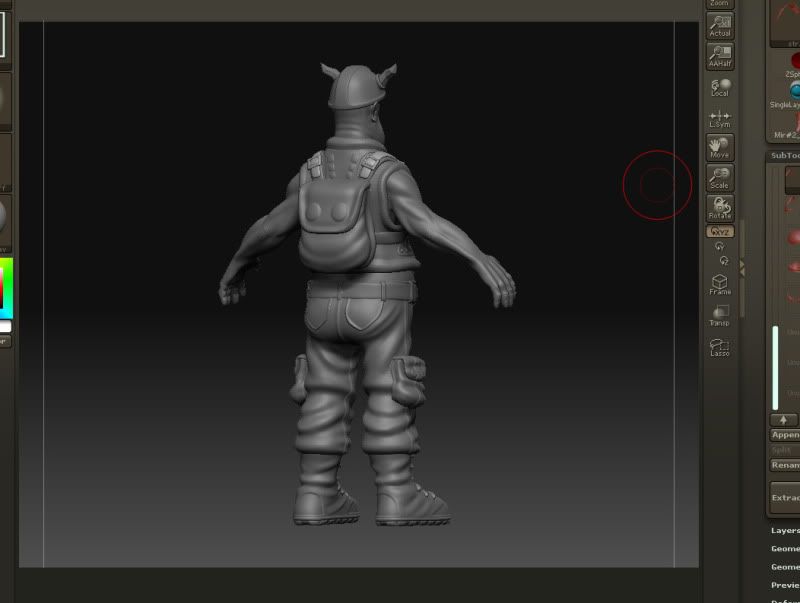
Task: Switch rotation to Y axis only
Action: (720, 246)
